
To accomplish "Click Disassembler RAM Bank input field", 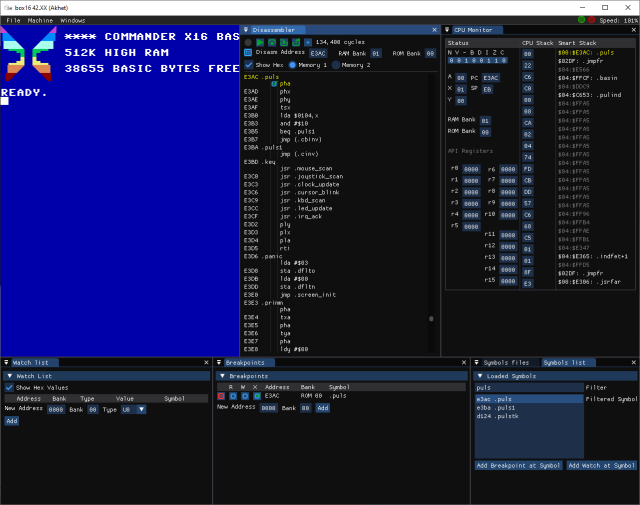I will click(376, 53).
